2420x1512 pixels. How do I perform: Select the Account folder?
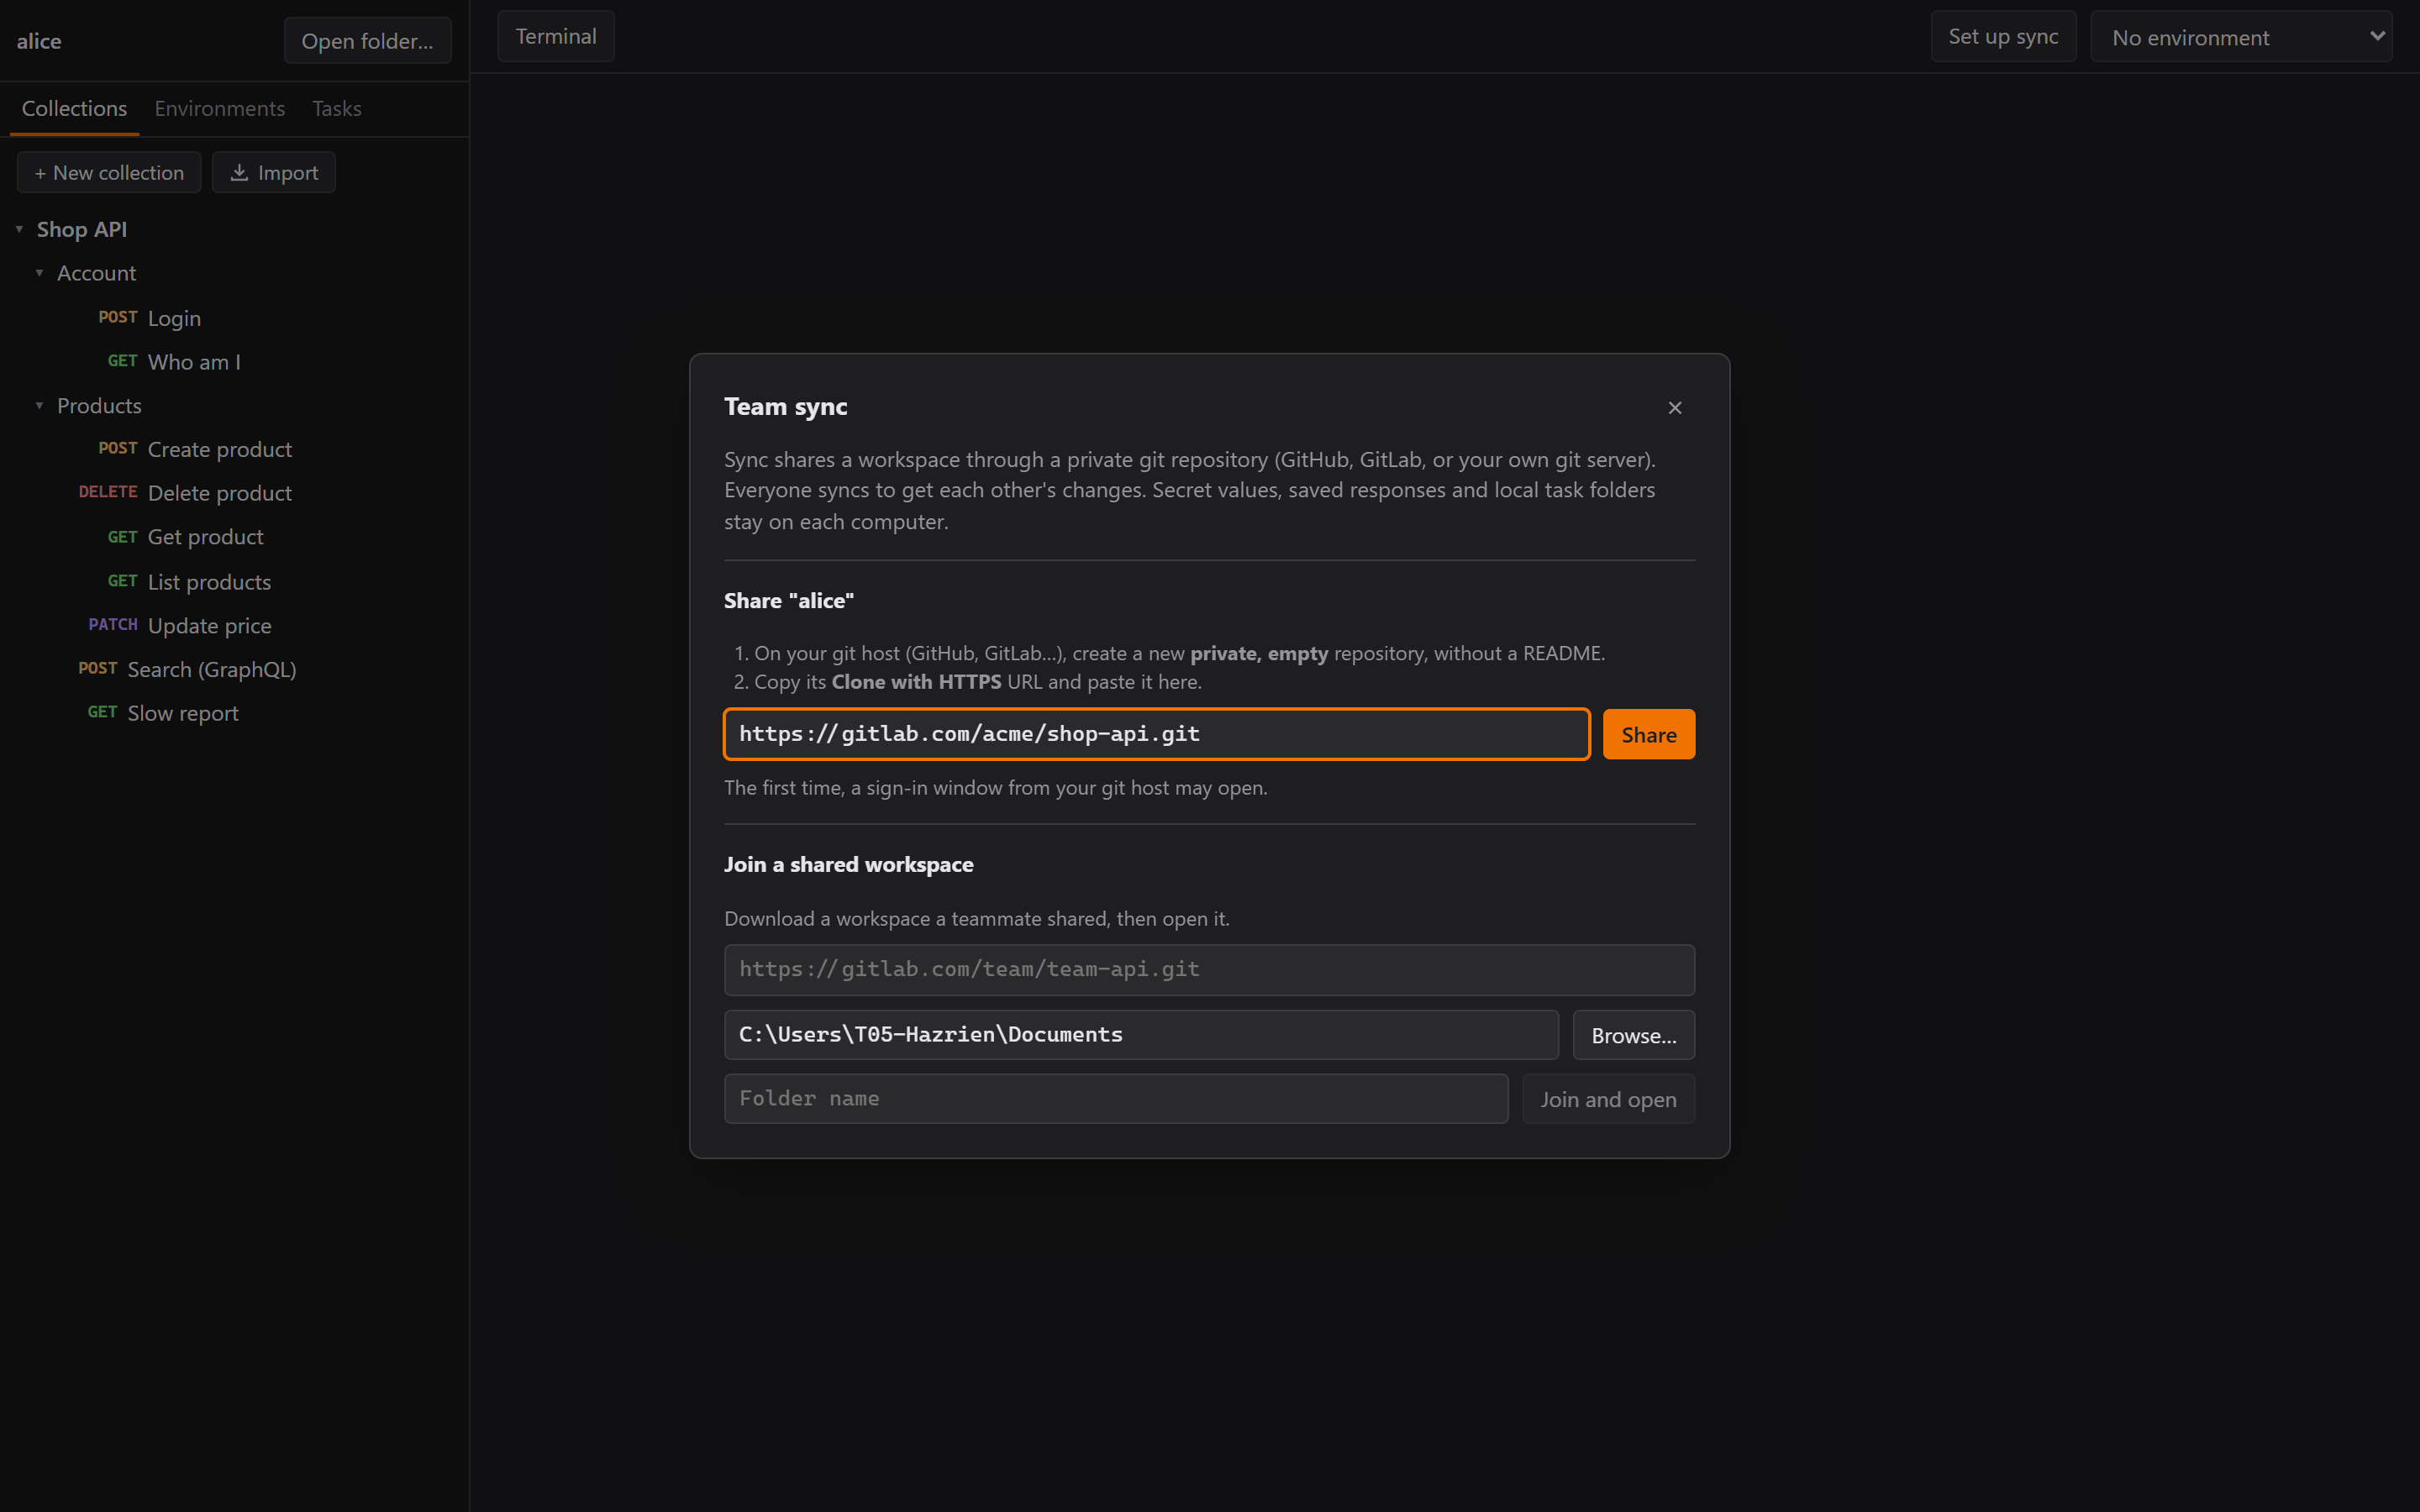tap(96, 273)
